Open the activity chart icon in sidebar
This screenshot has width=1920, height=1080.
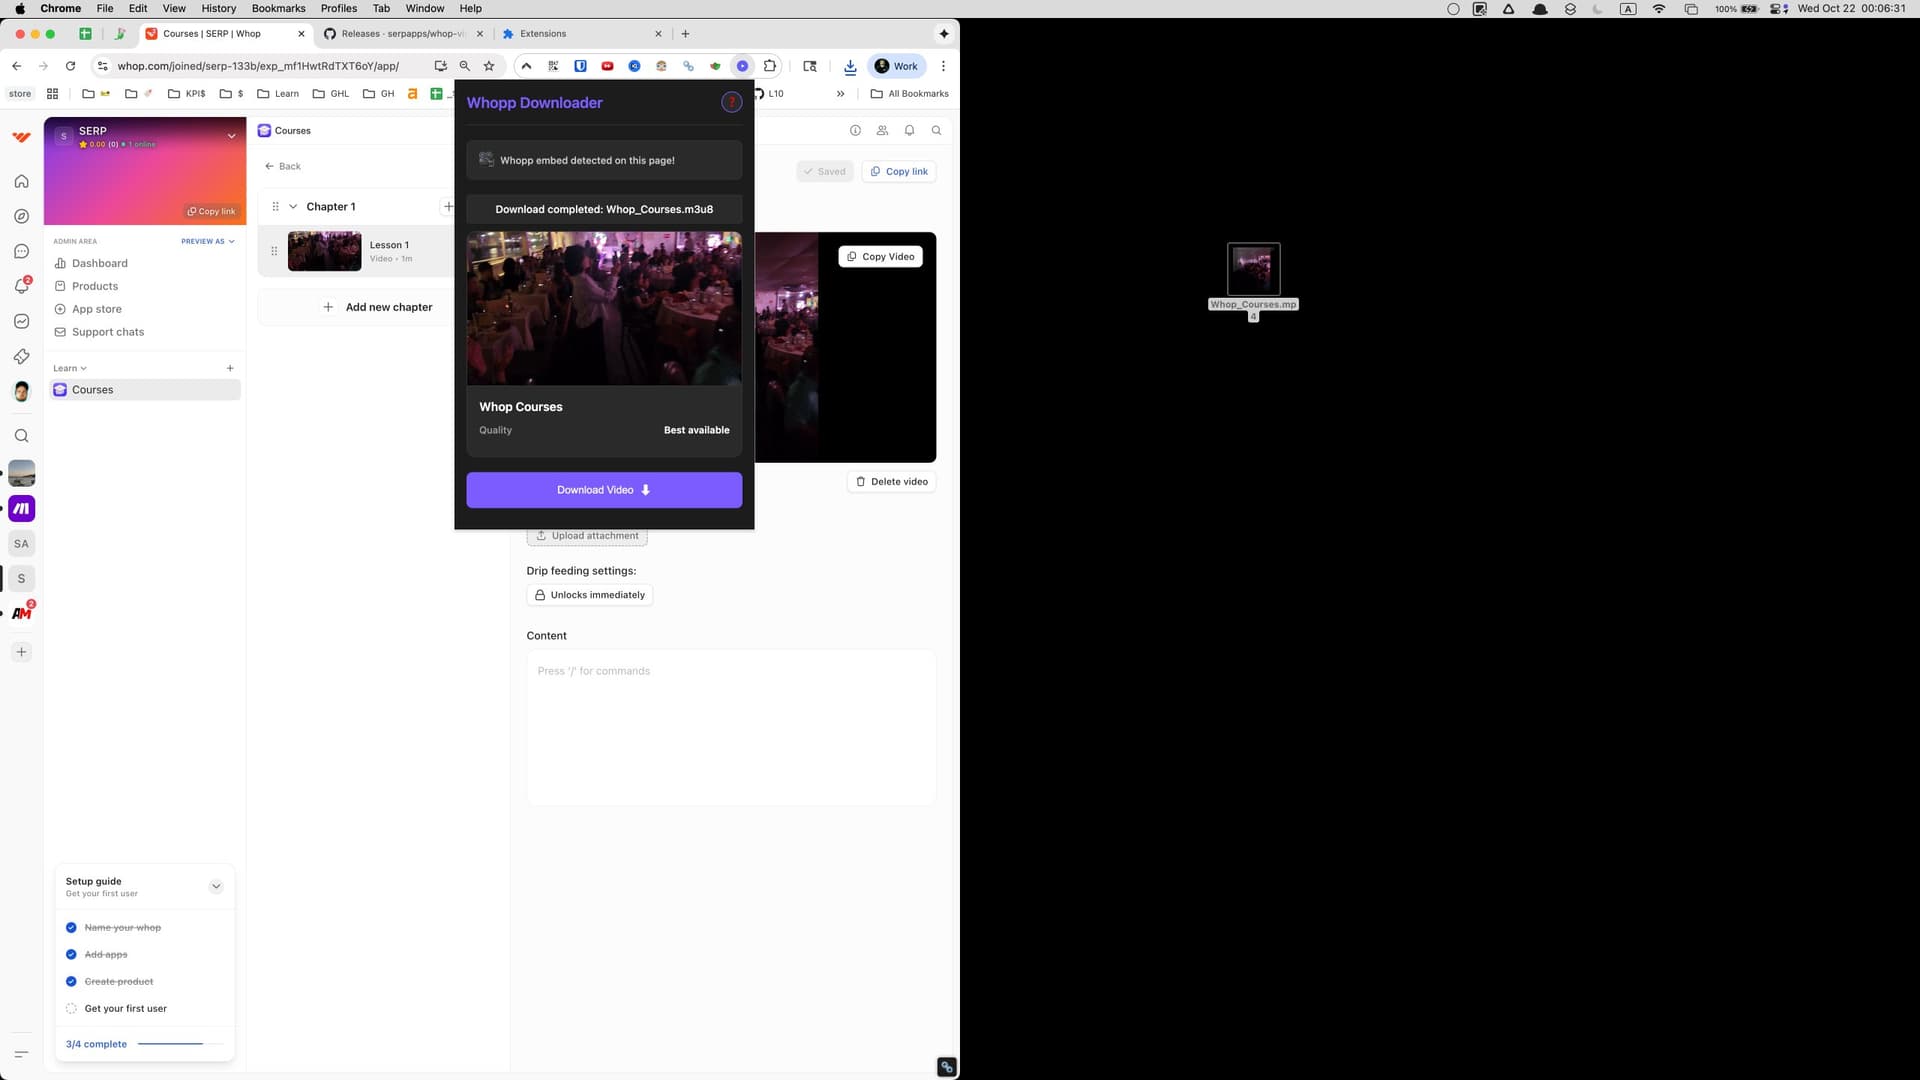tap(21, 321)
